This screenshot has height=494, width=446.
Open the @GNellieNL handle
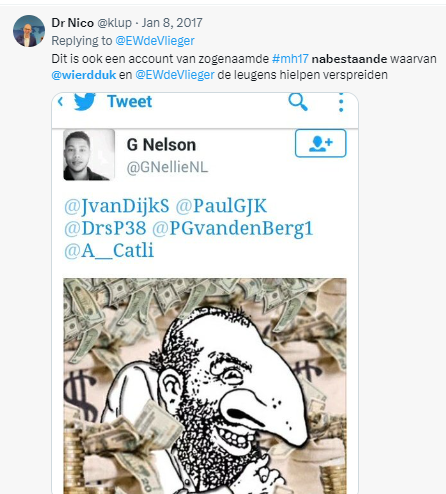[167, 167]
